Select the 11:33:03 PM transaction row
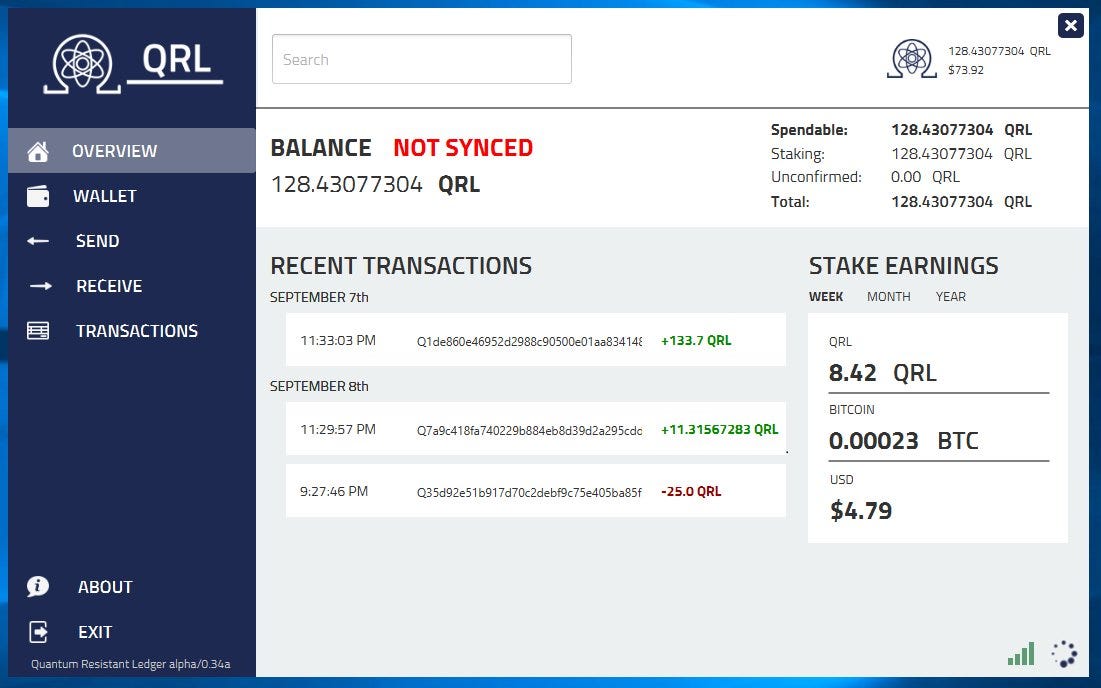The width and height of the screenshot is (1101, 688). tap(536, 340)
